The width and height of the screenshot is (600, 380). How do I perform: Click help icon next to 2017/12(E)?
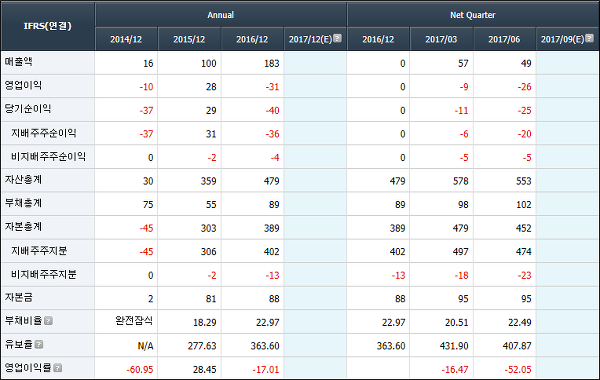337,38
